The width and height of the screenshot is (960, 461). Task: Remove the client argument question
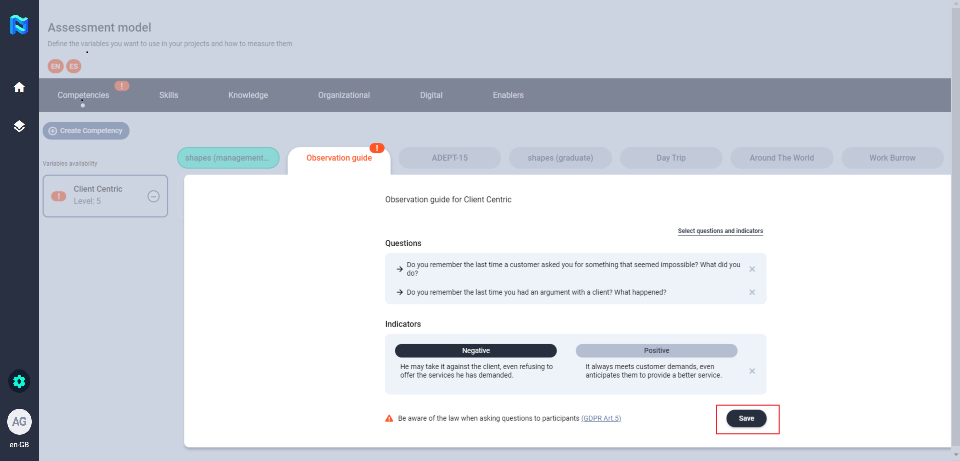point(752,292)
